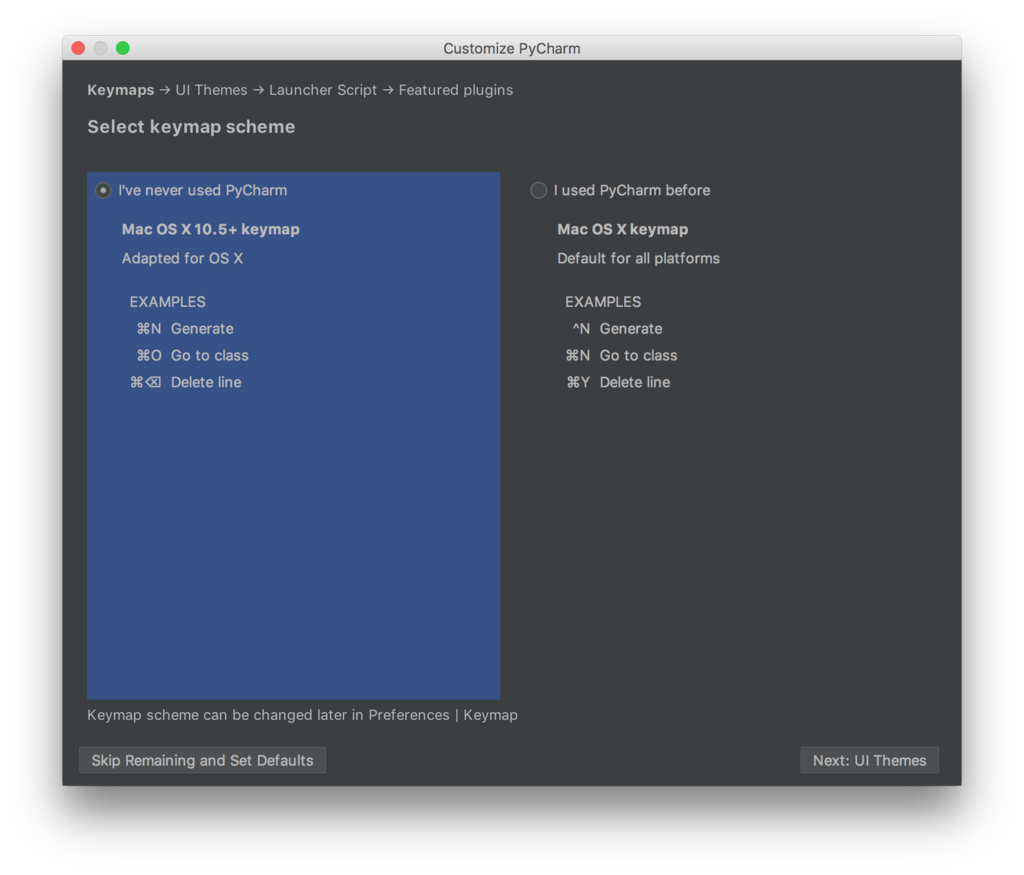This screenshot has width=1024, height=875.
Task: Click EXAMPLES label in right panel
Action: pyautogui.click(x=603, y=302)
